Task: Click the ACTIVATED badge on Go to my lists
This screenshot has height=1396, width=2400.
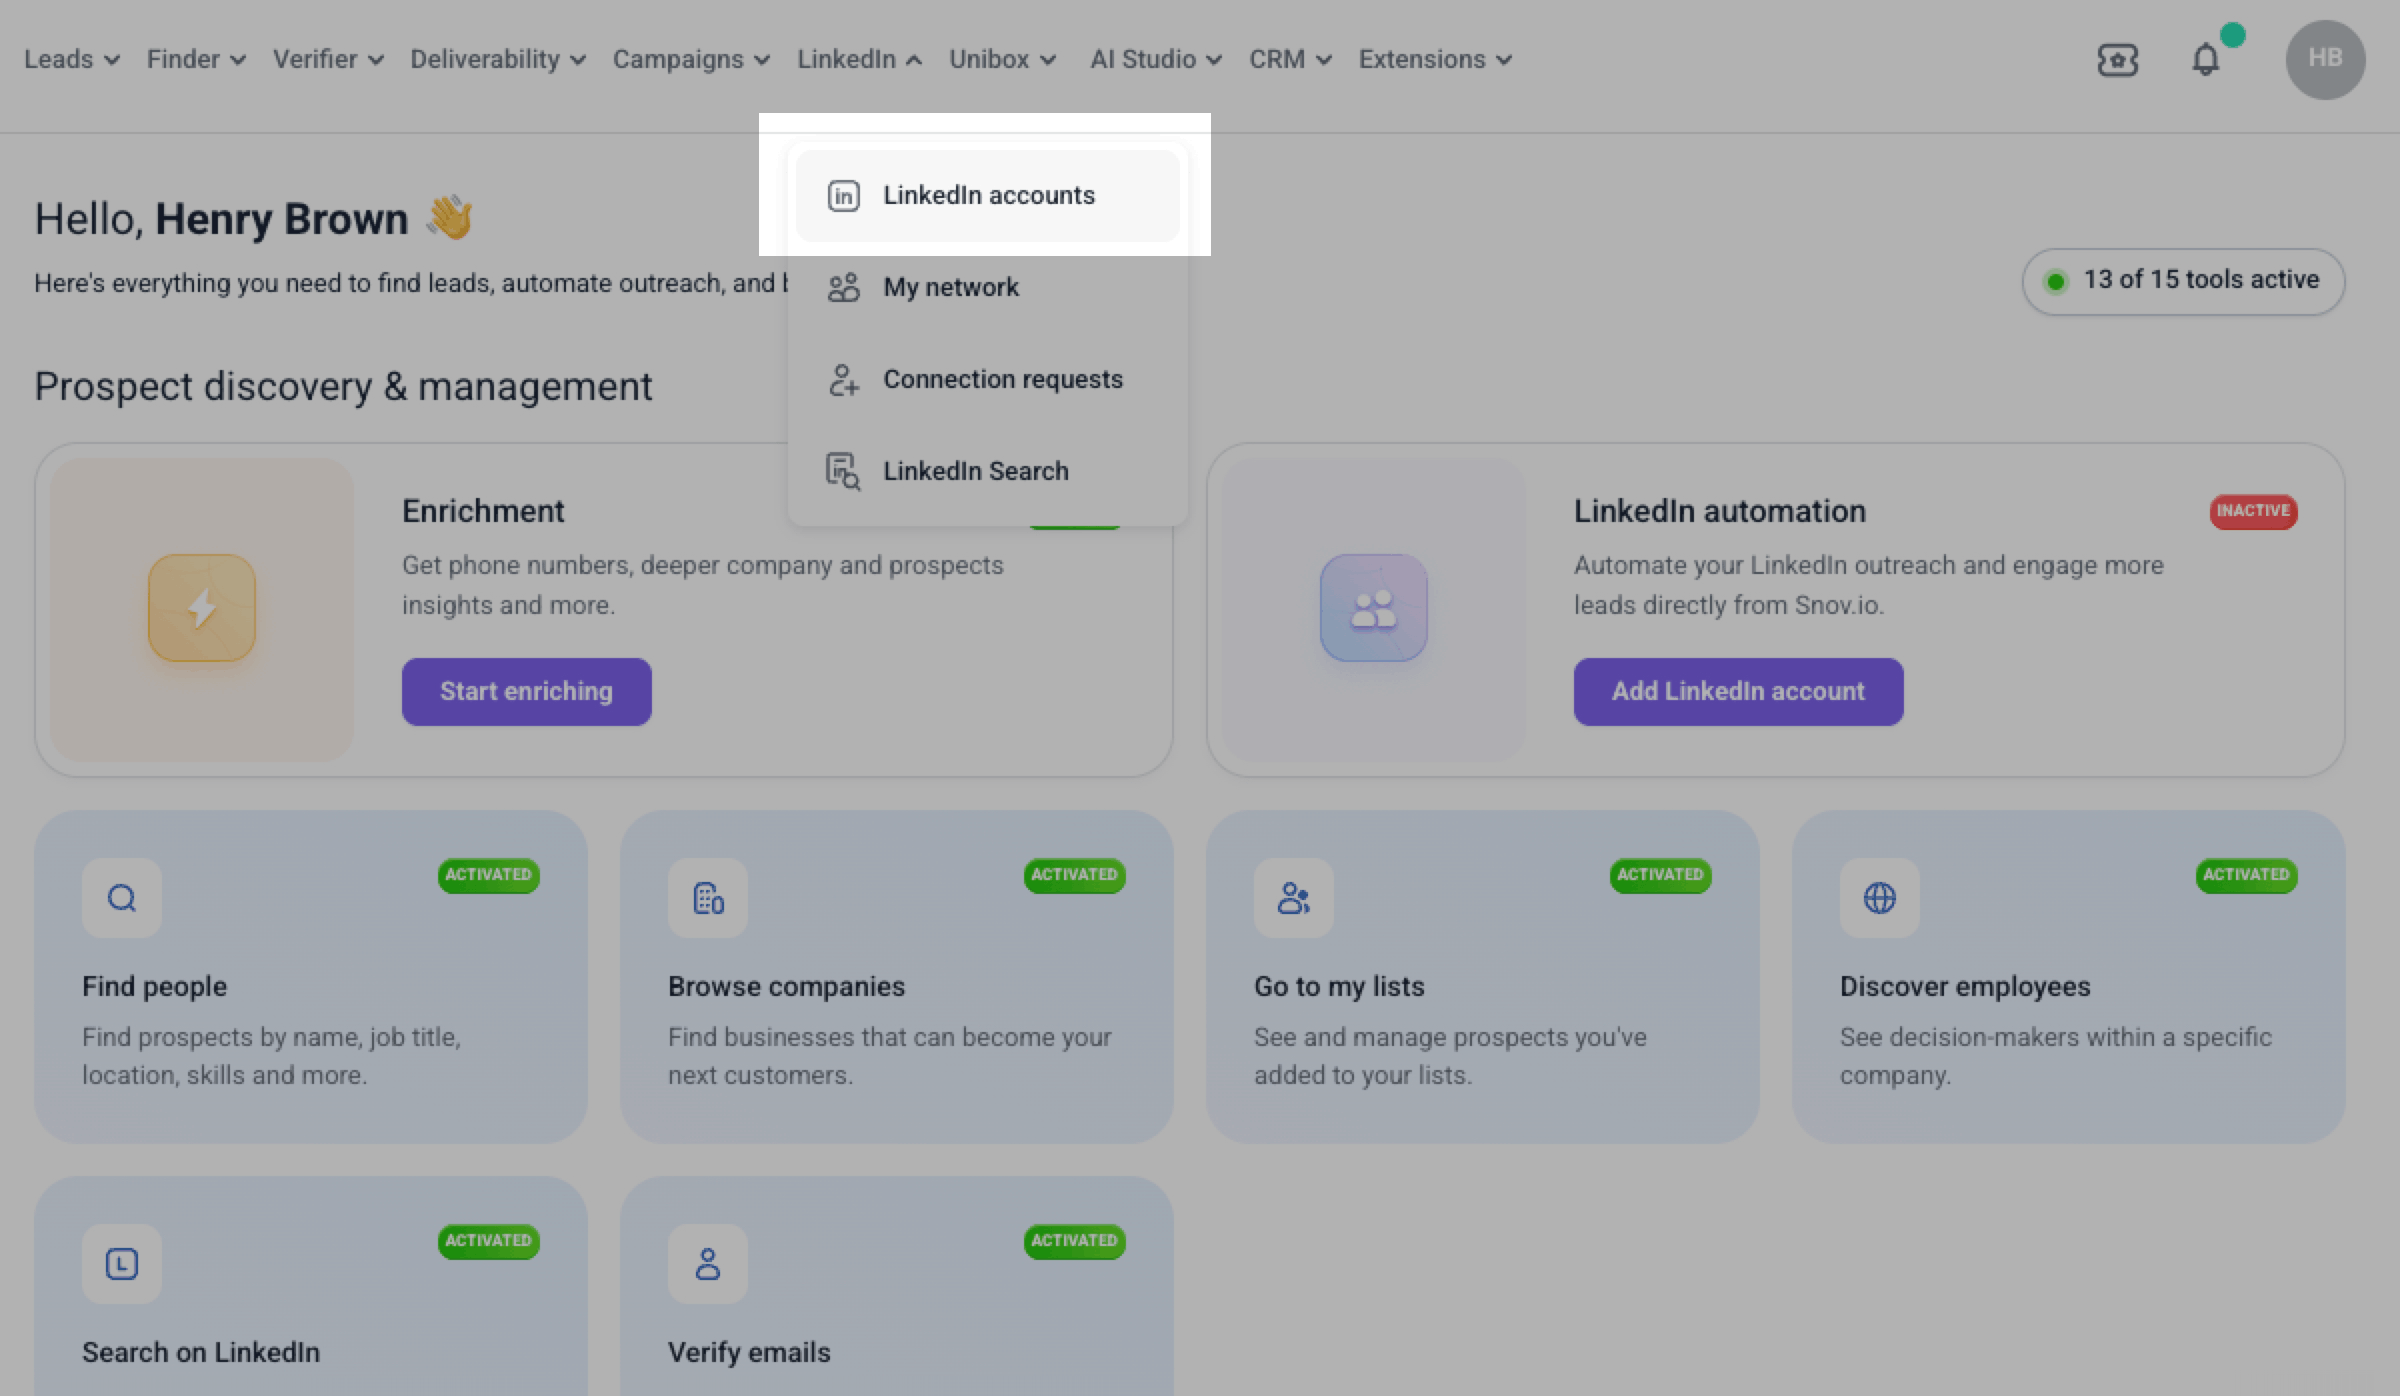Action: [x=1661, y=875]
